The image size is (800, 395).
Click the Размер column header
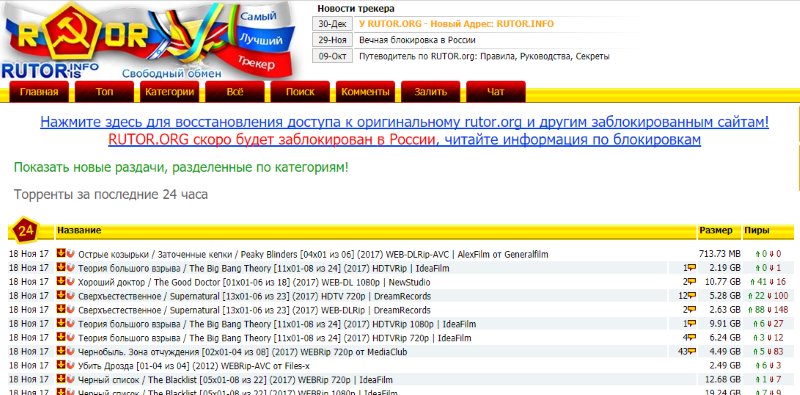click(x=715, y=231)
